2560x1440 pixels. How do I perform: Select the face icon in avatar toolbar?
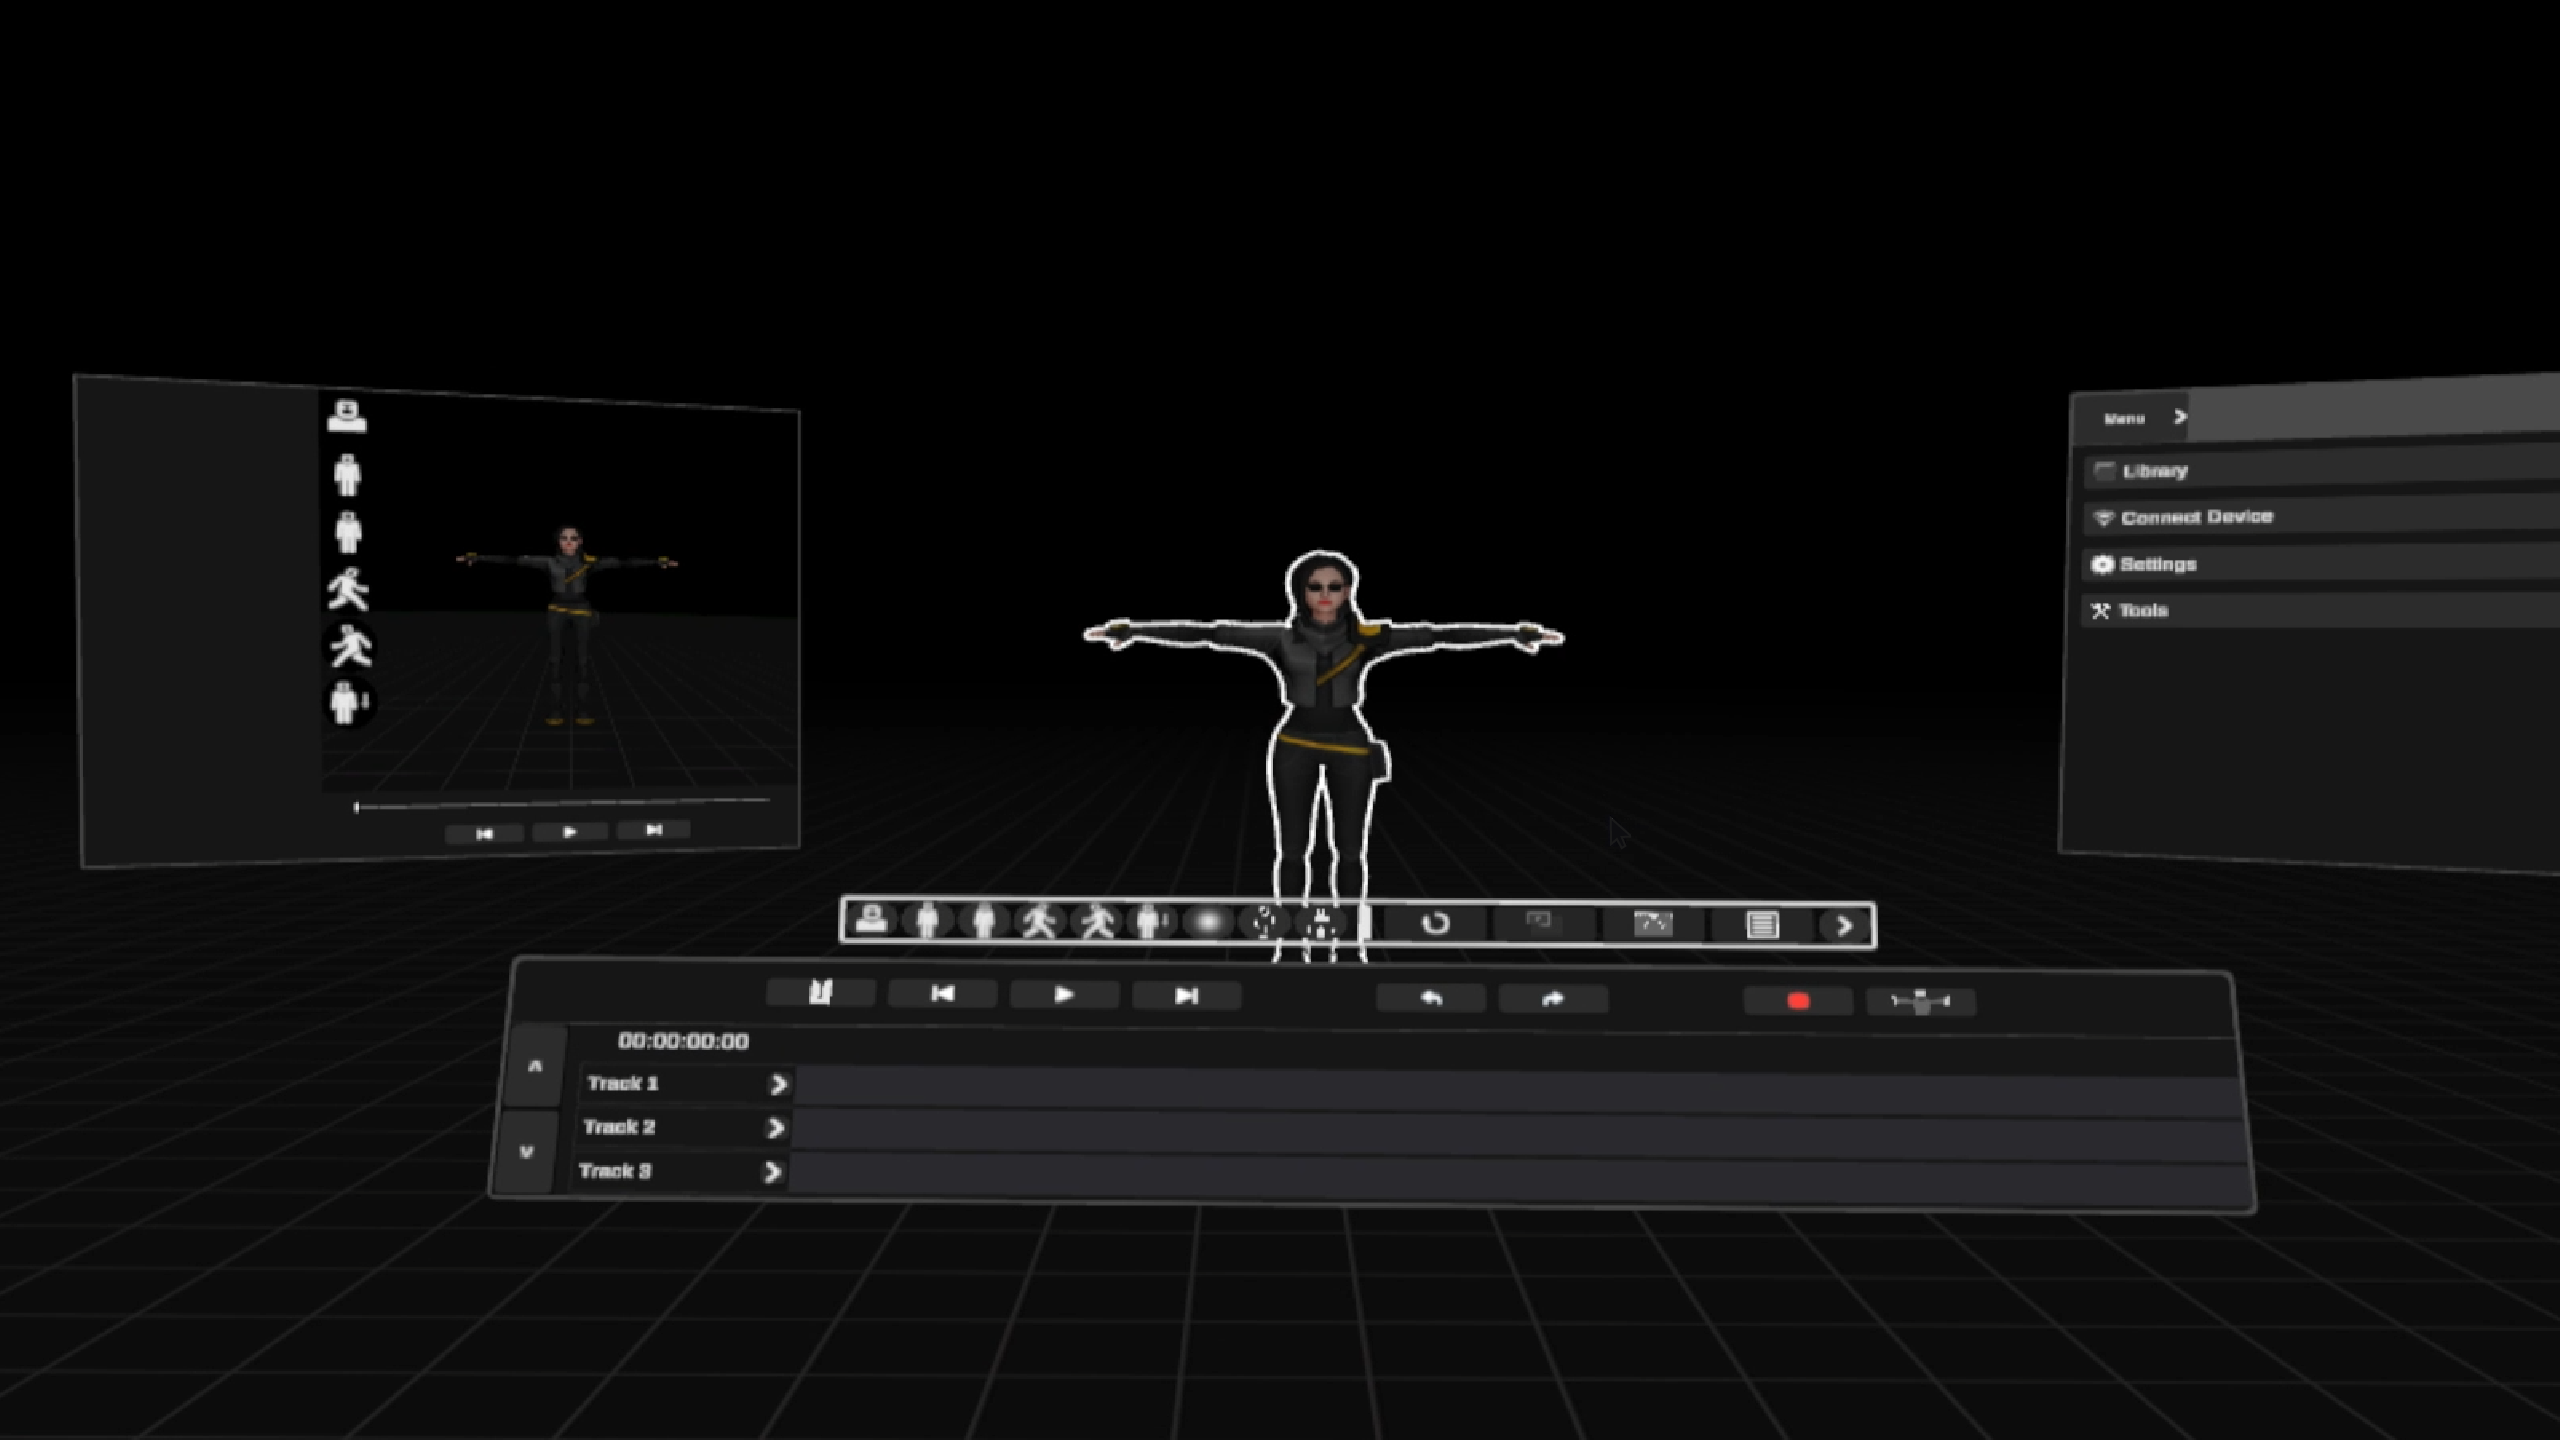(871, 919)
